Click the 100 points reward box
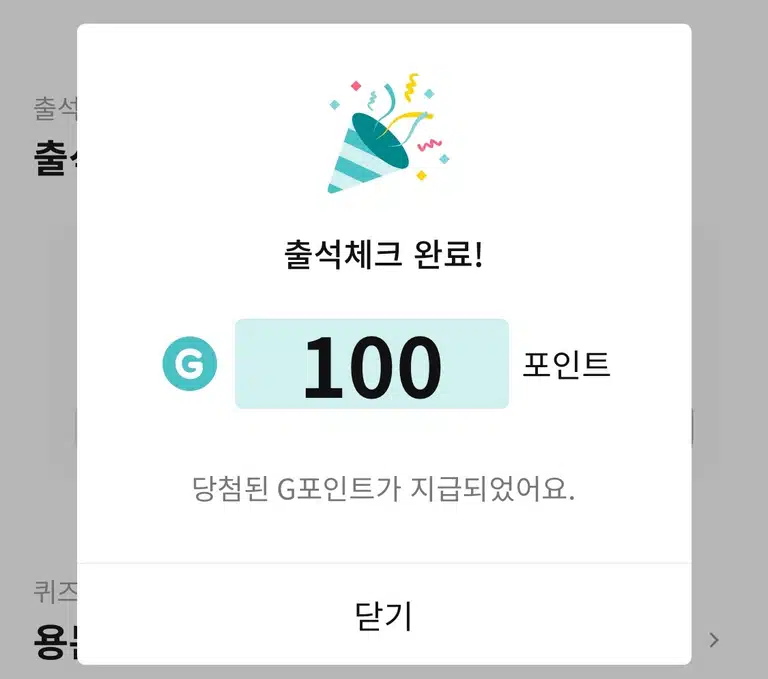Screen dimensions: 768x679 click(372, 364)
